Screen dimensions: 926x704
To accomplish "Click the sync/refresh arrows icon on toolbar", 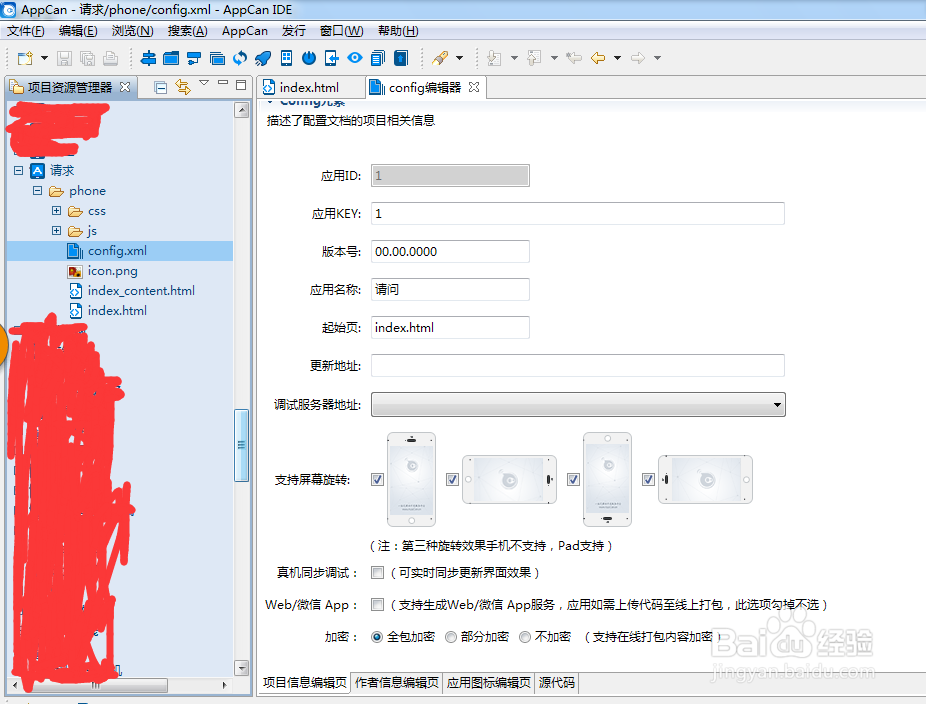I will (x=242, y=58).
